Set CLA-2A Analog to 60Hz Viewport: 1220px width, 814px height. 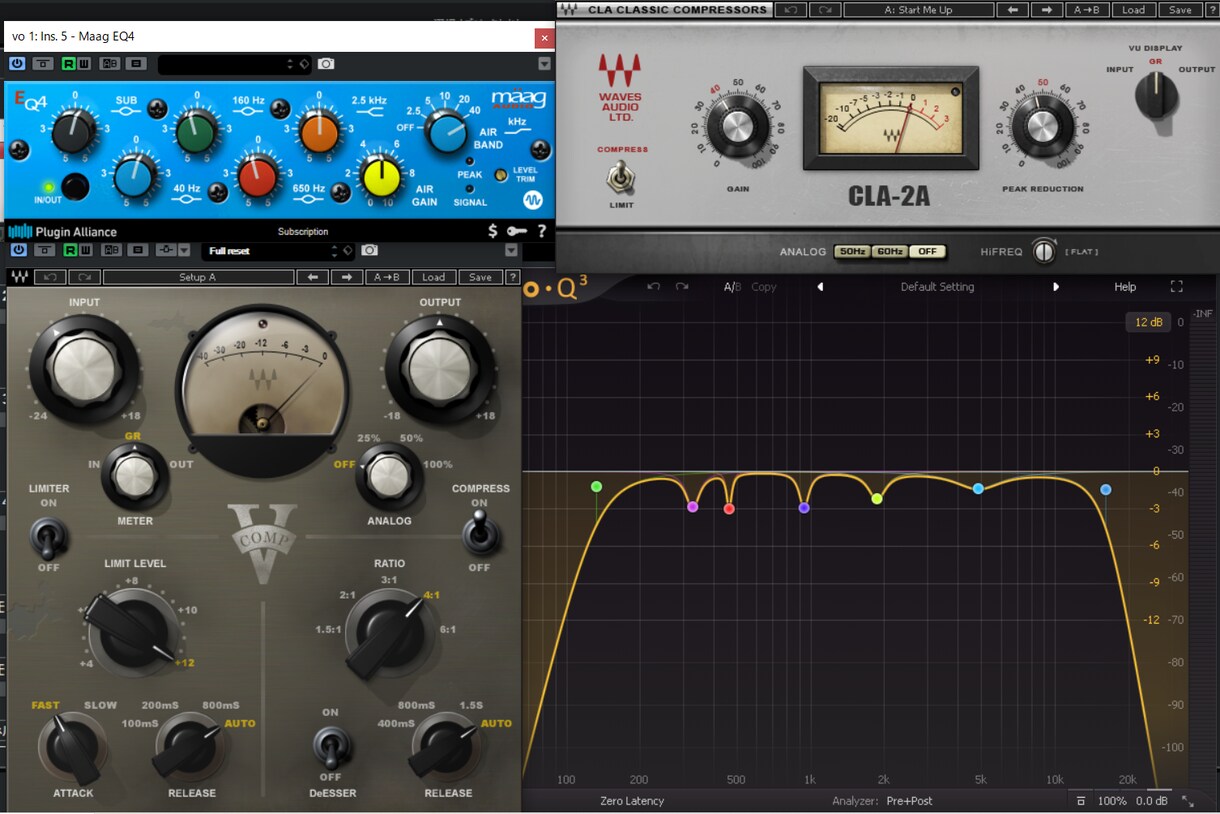coord(890,251)
